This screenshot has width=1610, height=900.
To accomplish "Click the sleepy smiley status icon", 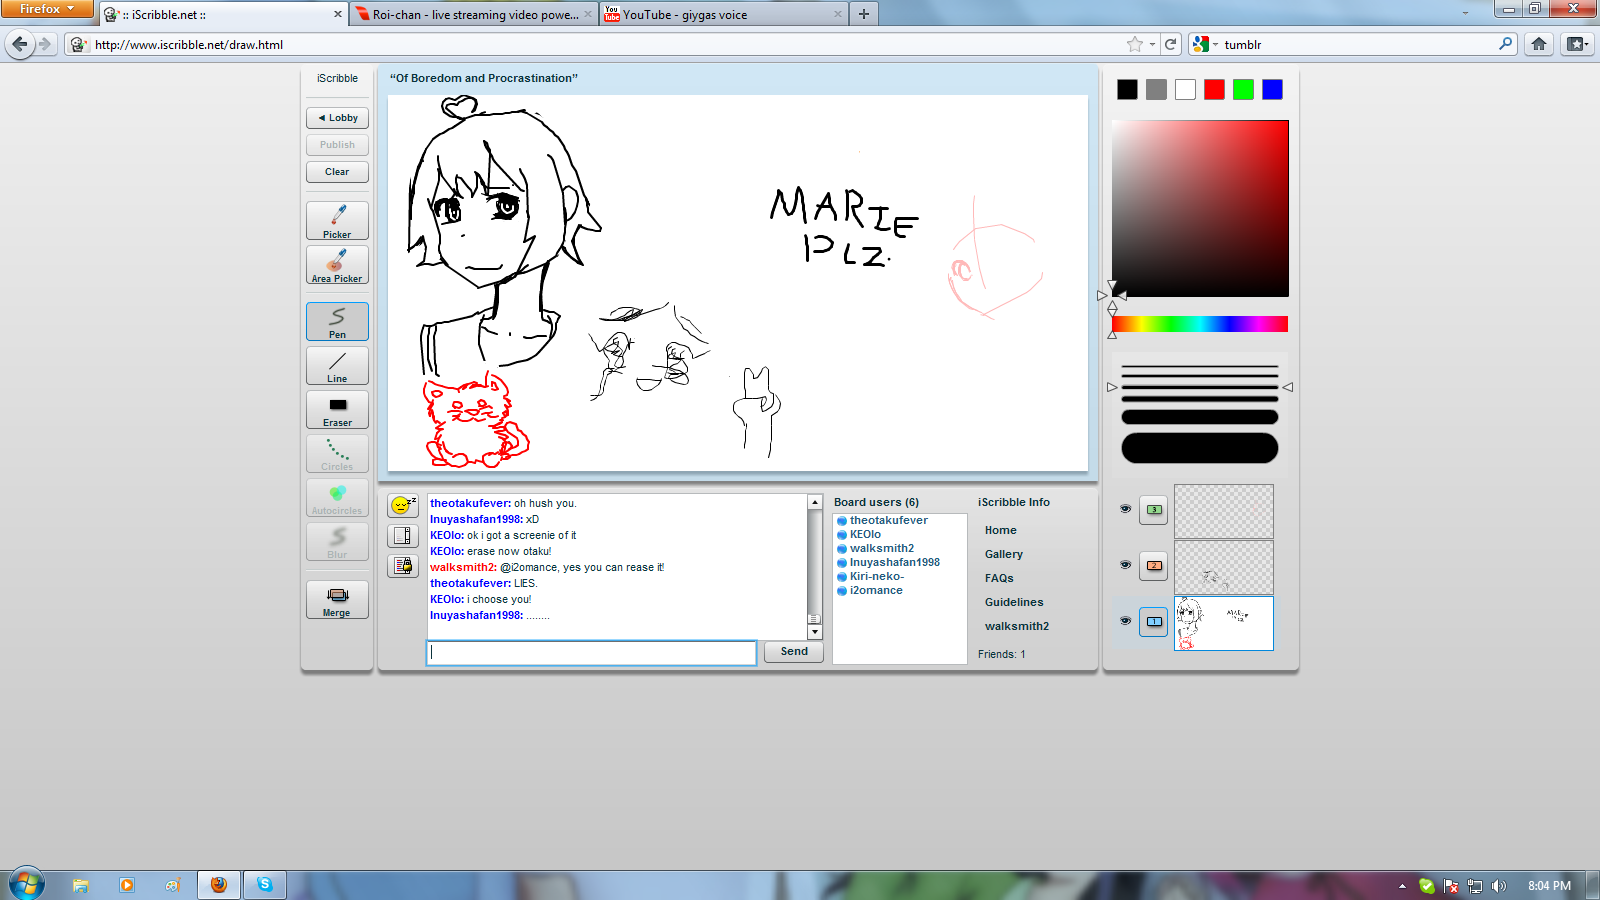I will 403,505.
